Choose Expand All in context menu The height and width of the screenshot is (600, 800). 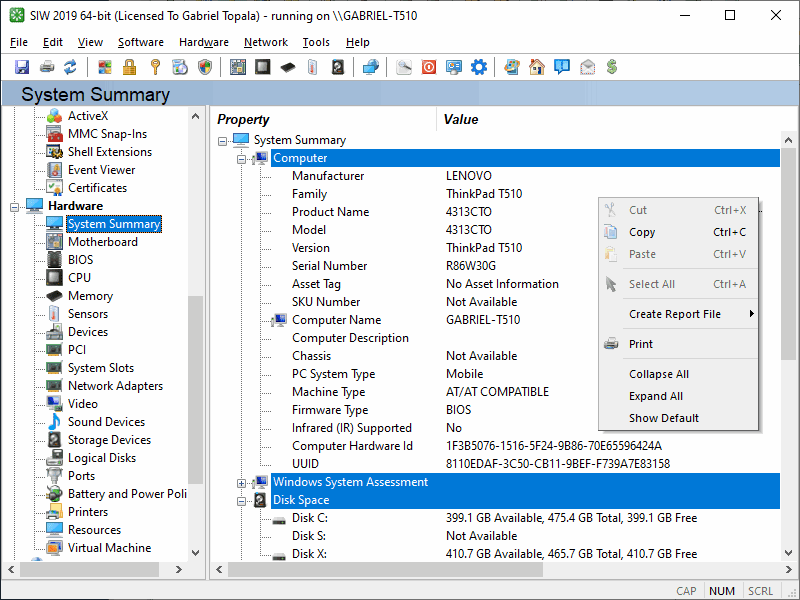[x=679, y=396]
